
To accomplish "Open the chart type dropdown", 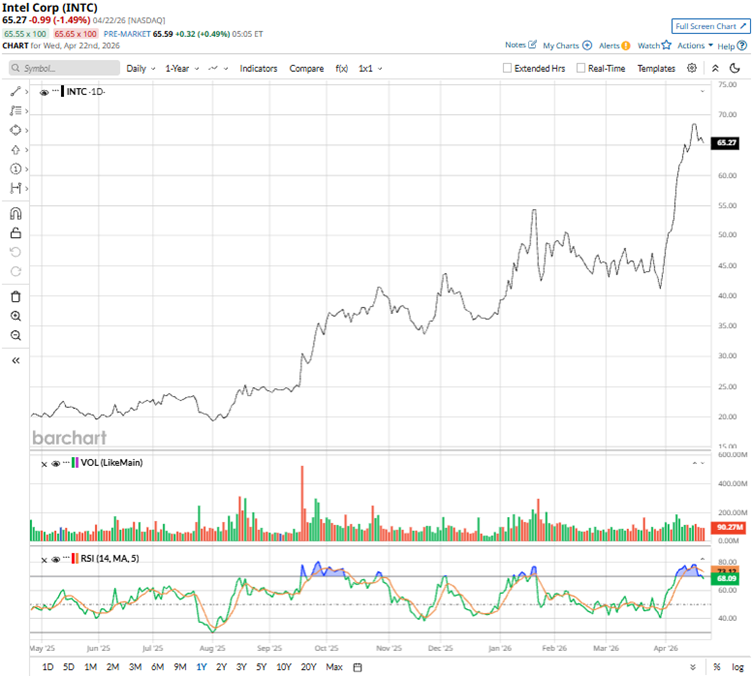I will pos(218,69).
